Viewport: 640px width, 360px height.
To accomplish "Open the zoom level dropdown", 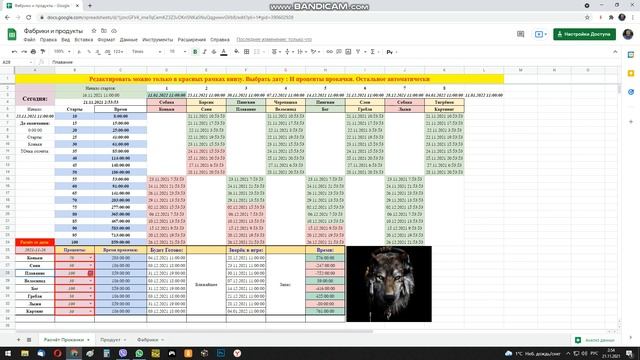I will (x=62, y=52).
